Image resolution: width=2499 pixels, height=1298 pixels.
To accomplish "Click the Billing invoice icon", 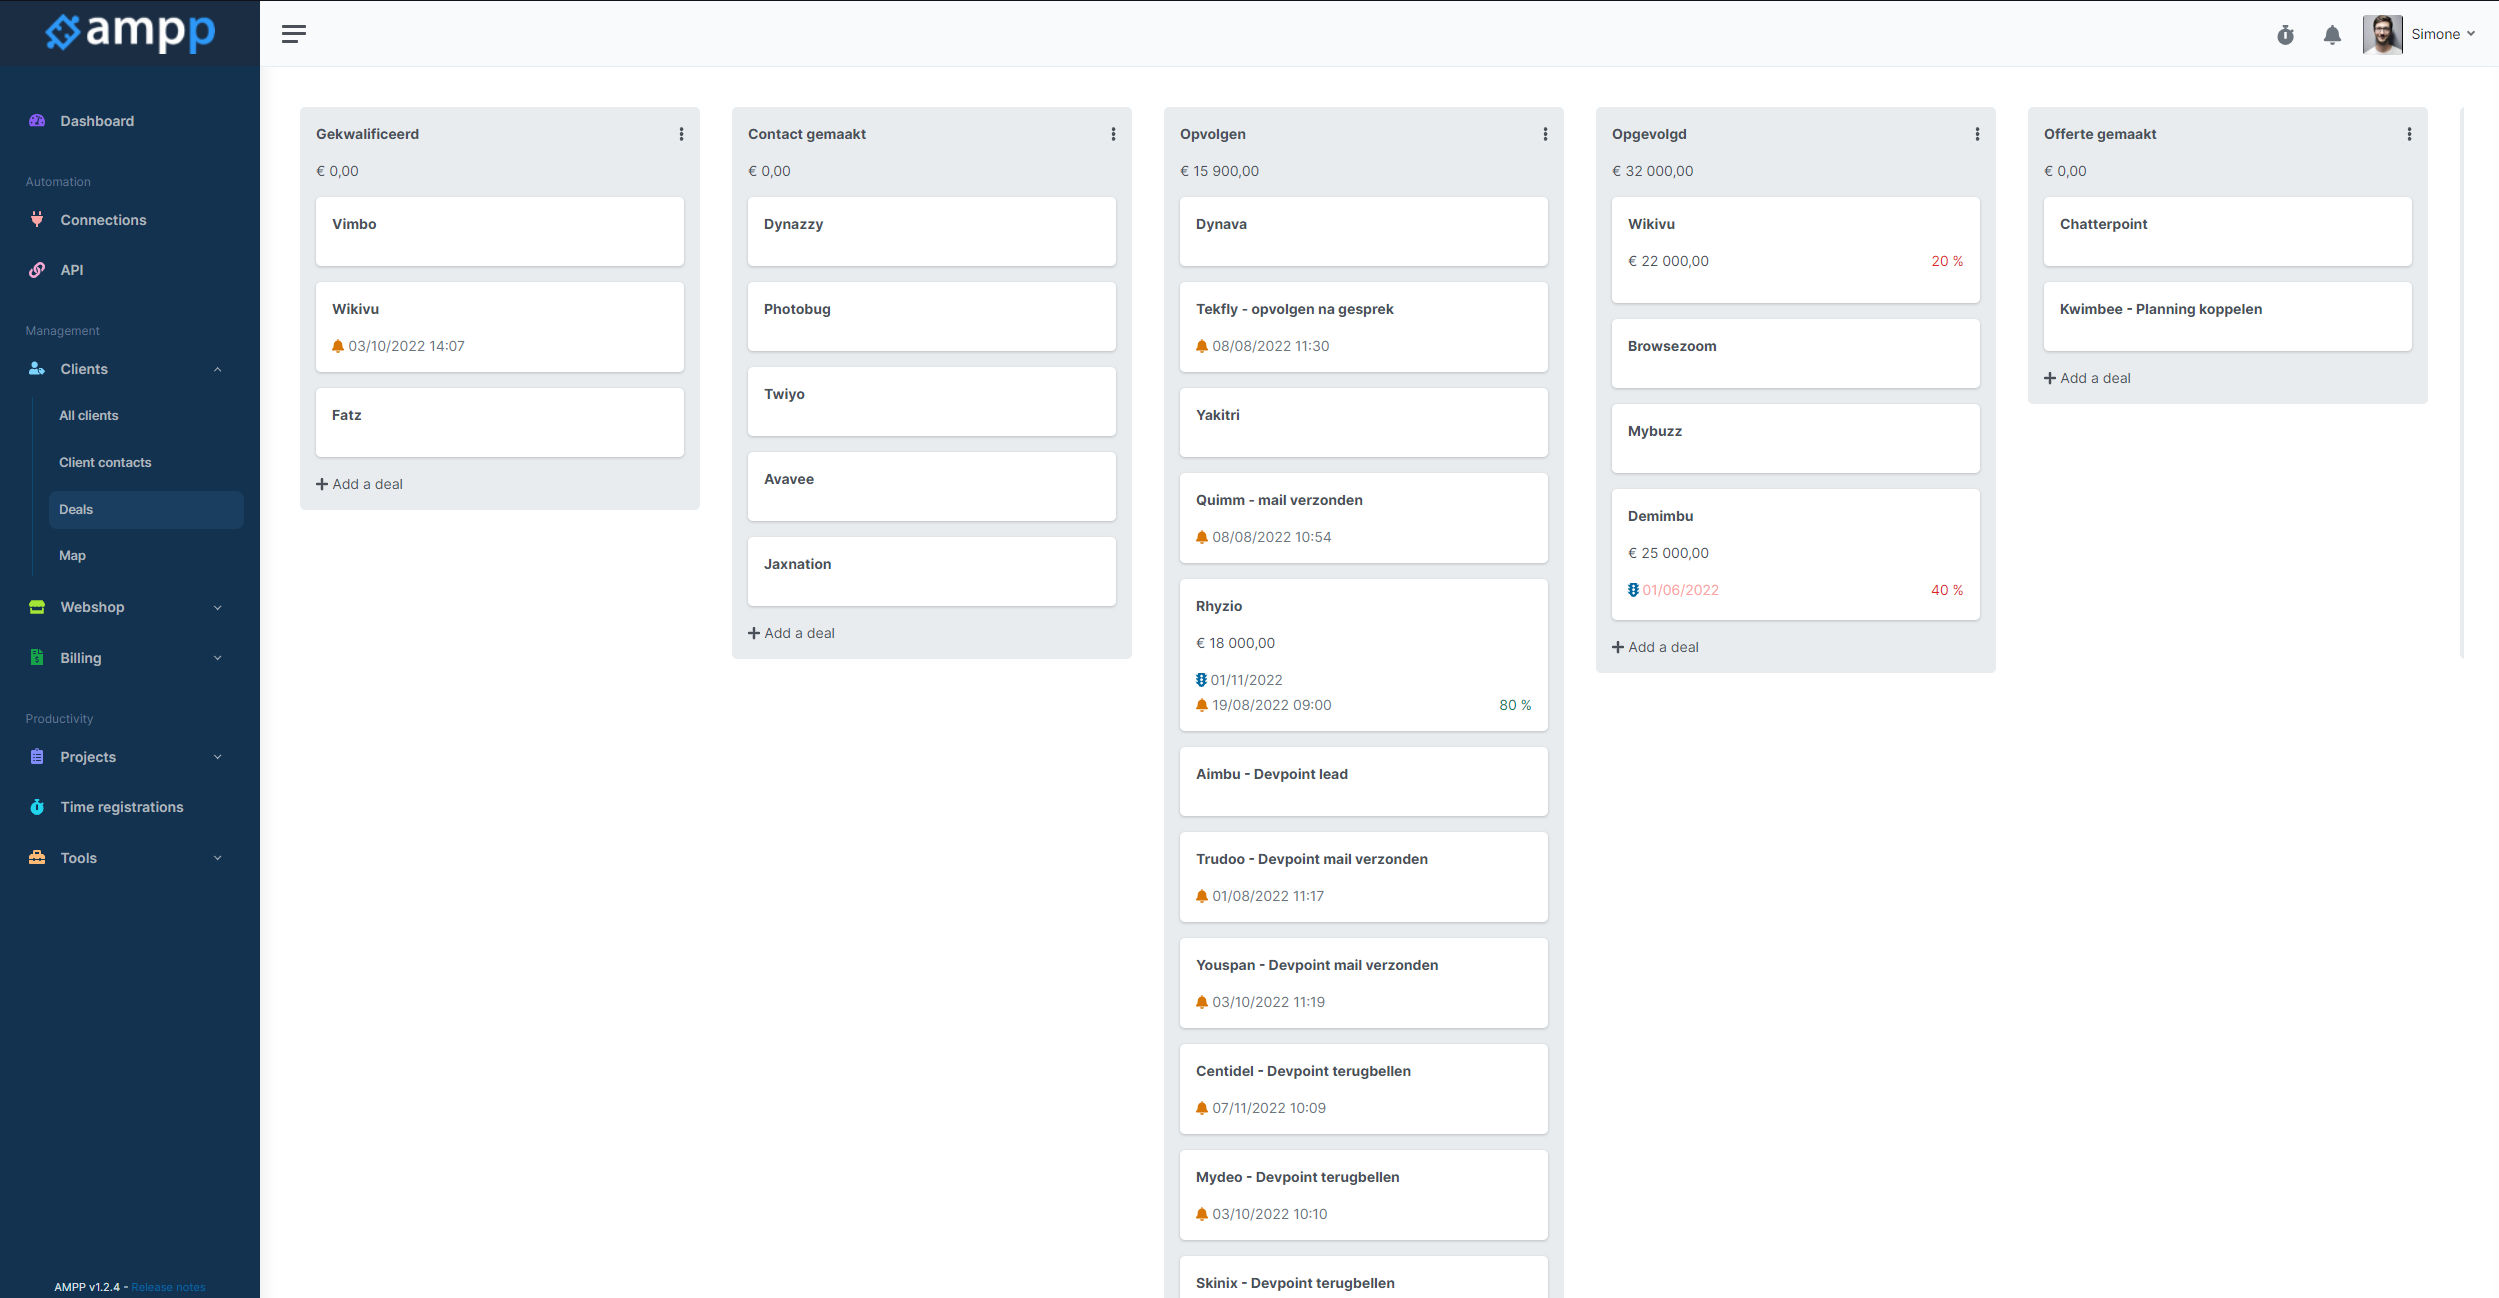I will pyautogui.click(x=37, y=658).
